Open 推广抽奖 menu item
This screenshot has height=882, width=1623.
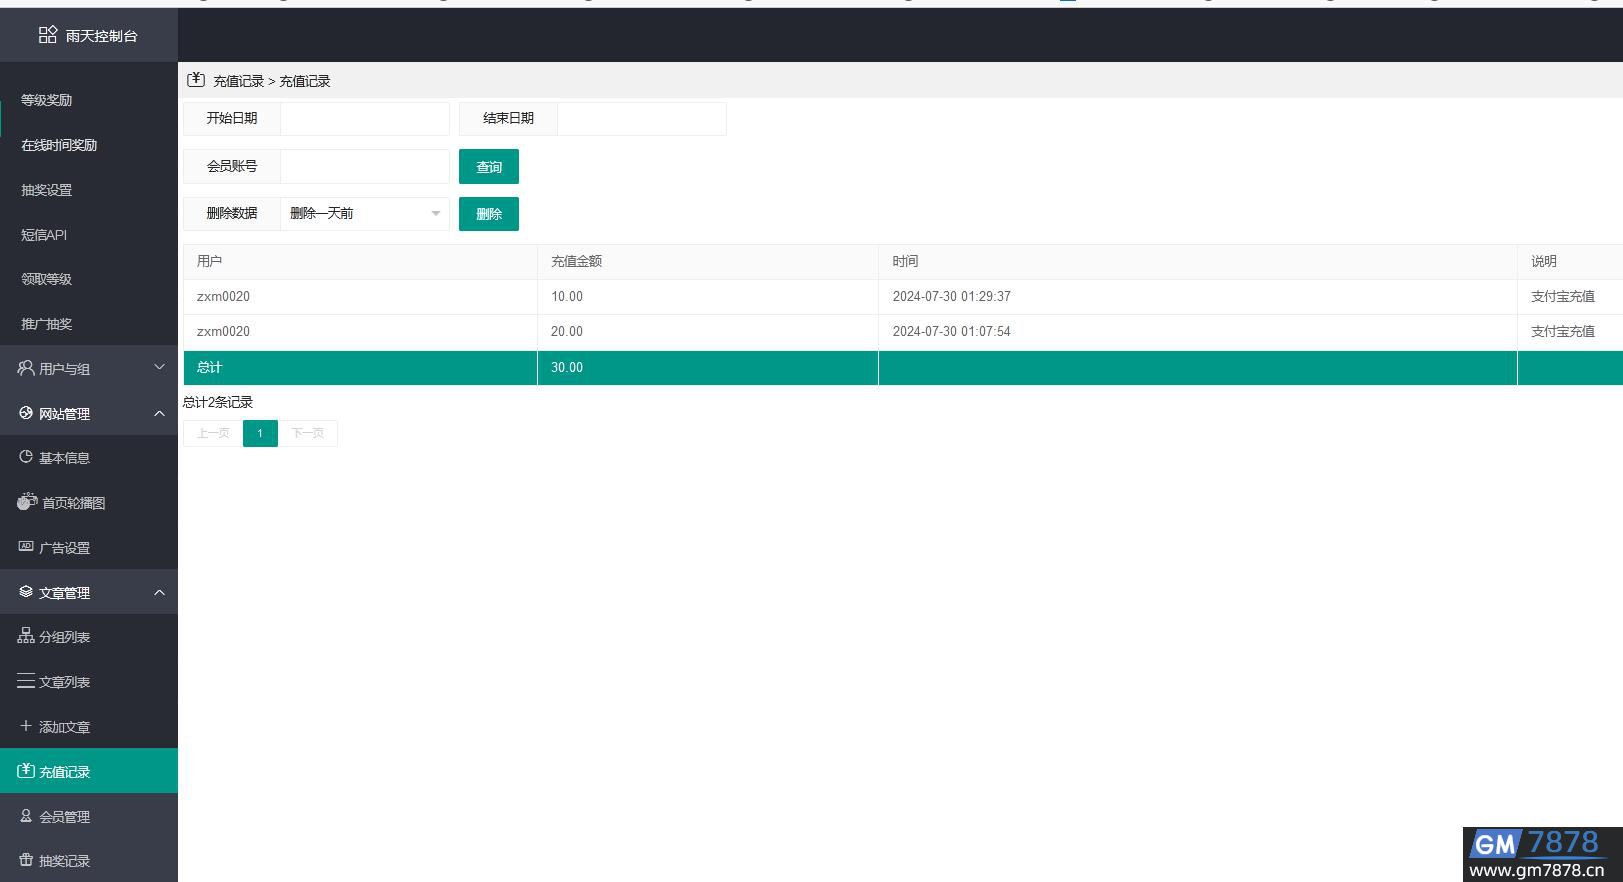coord(46,324)
